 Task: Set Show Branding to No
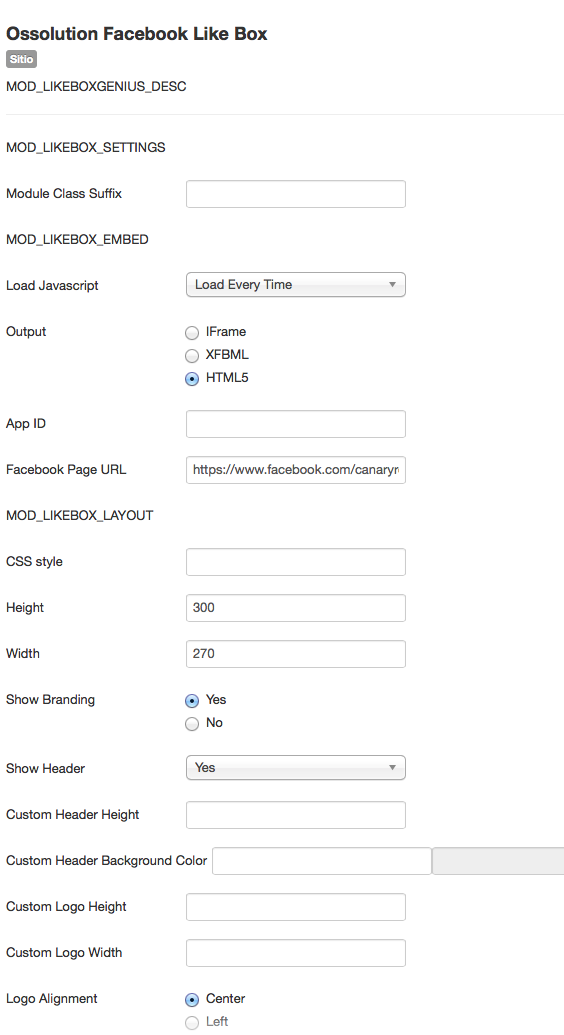(x=192, y=723)
